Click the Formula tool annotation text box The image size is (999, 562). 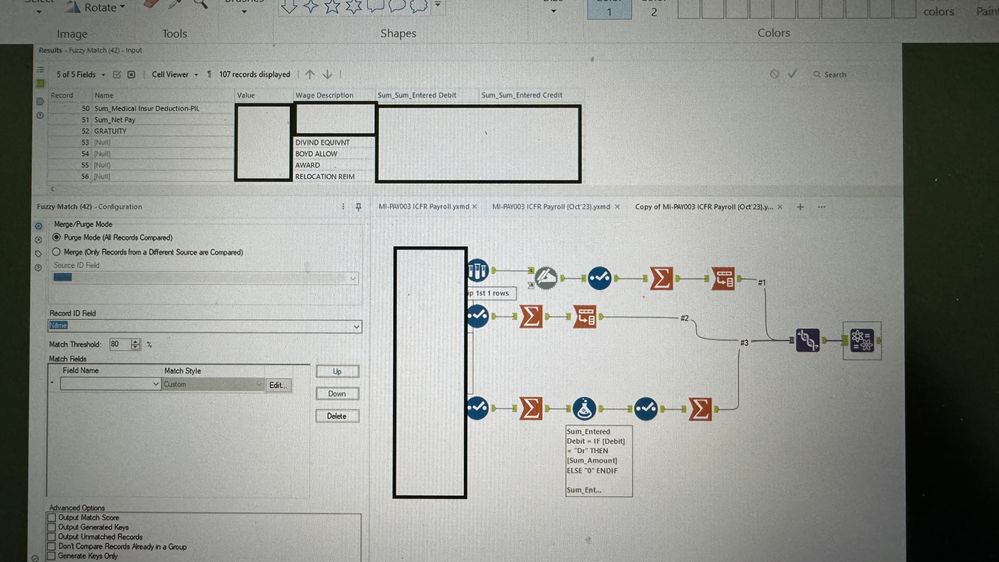point(599,461)
